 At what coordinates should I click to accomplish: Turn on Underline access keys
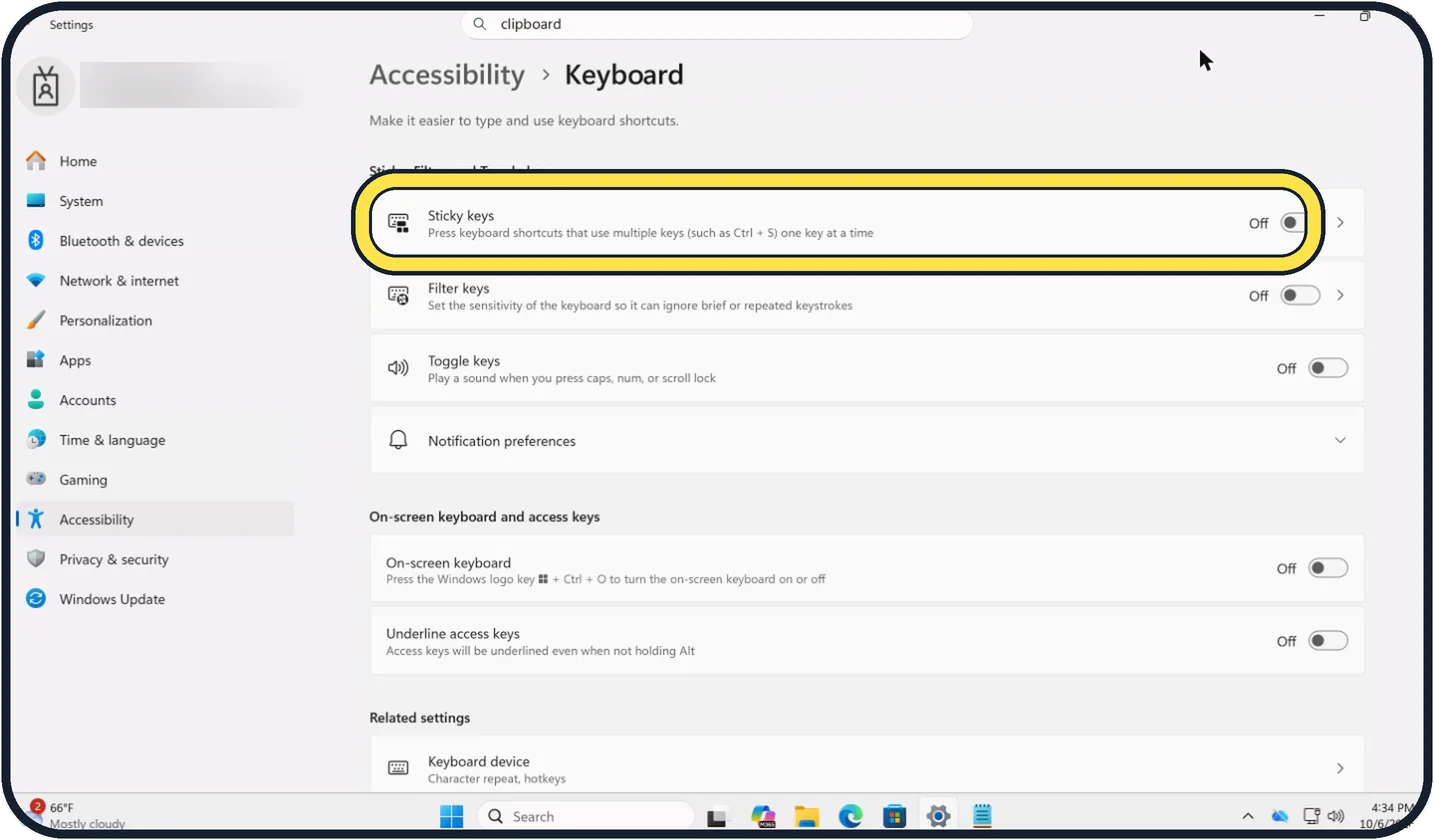(1328, 641)
